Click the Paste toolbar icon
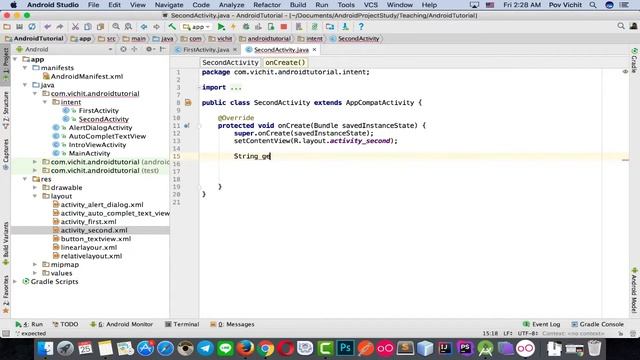 [100, 27]
